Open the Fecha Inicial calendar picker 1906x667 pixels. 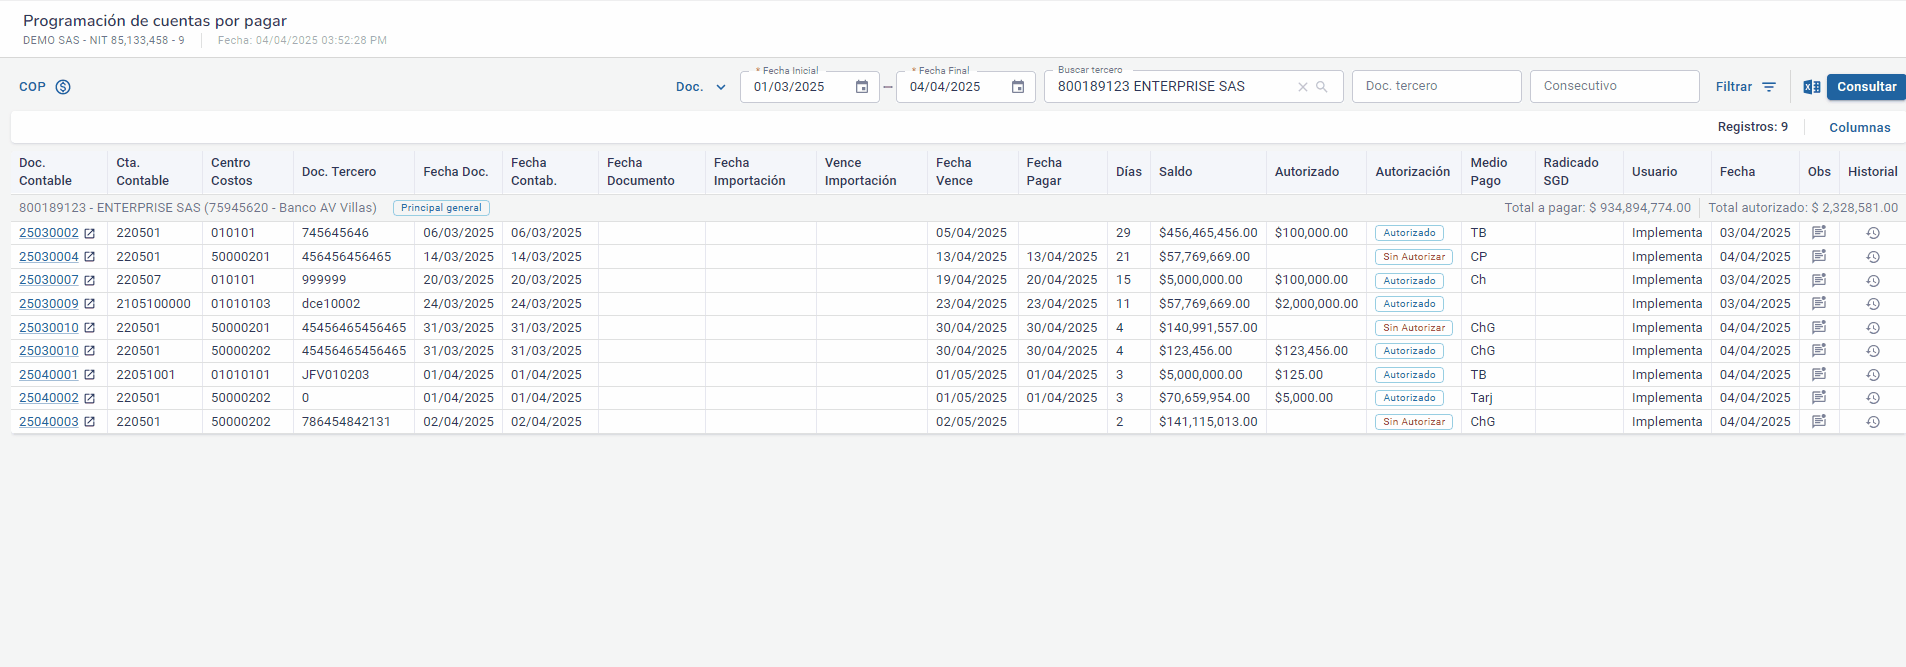pos(862,87)
